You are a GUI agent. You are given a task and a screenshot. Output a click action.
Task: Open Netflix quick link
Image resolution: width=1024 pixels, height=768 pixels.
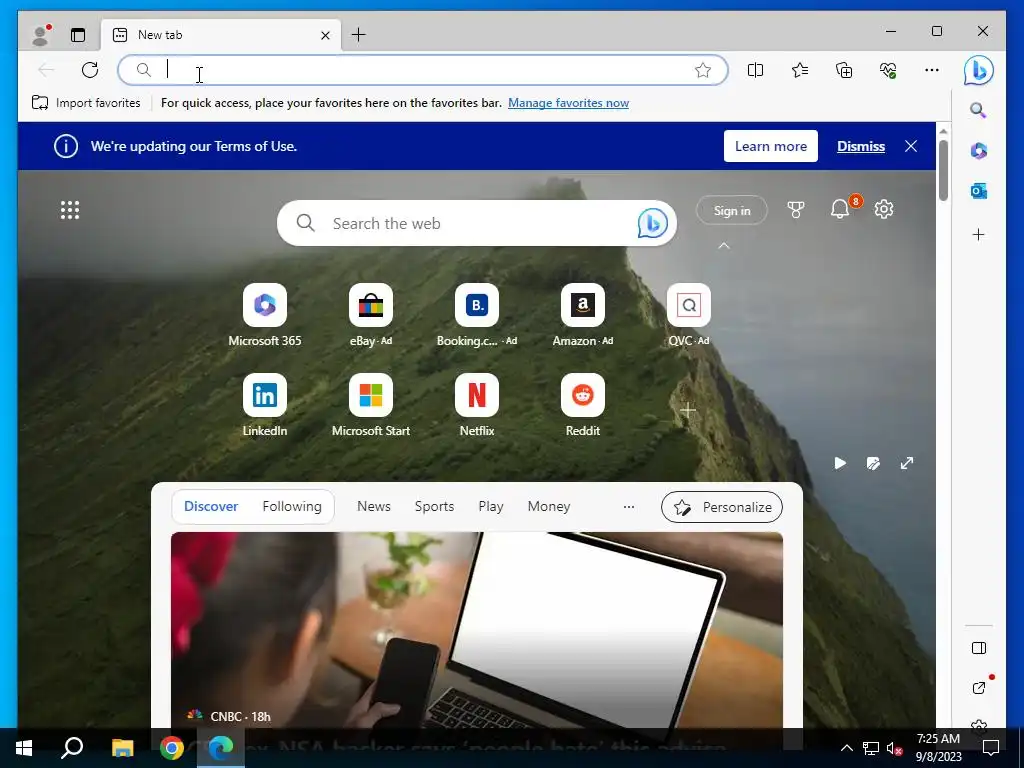pyautogui.click(x=477, y=406)
